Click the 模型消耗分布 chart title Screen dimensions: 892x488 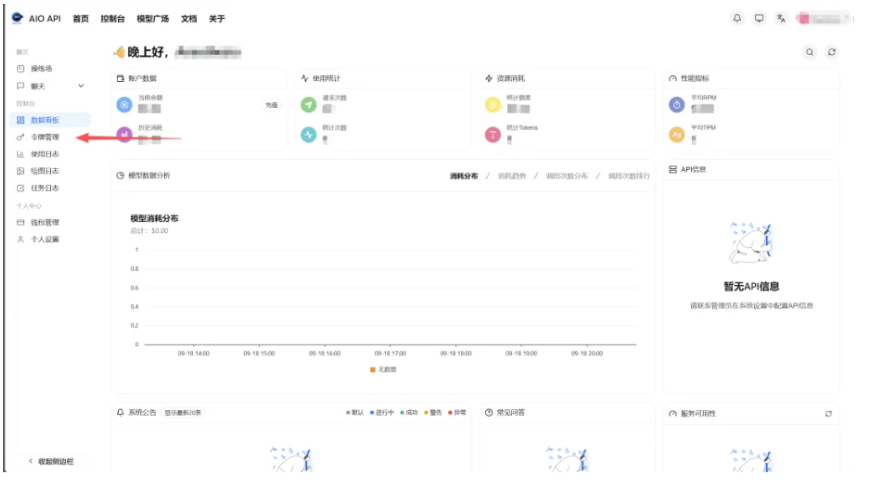click(154, 218)
